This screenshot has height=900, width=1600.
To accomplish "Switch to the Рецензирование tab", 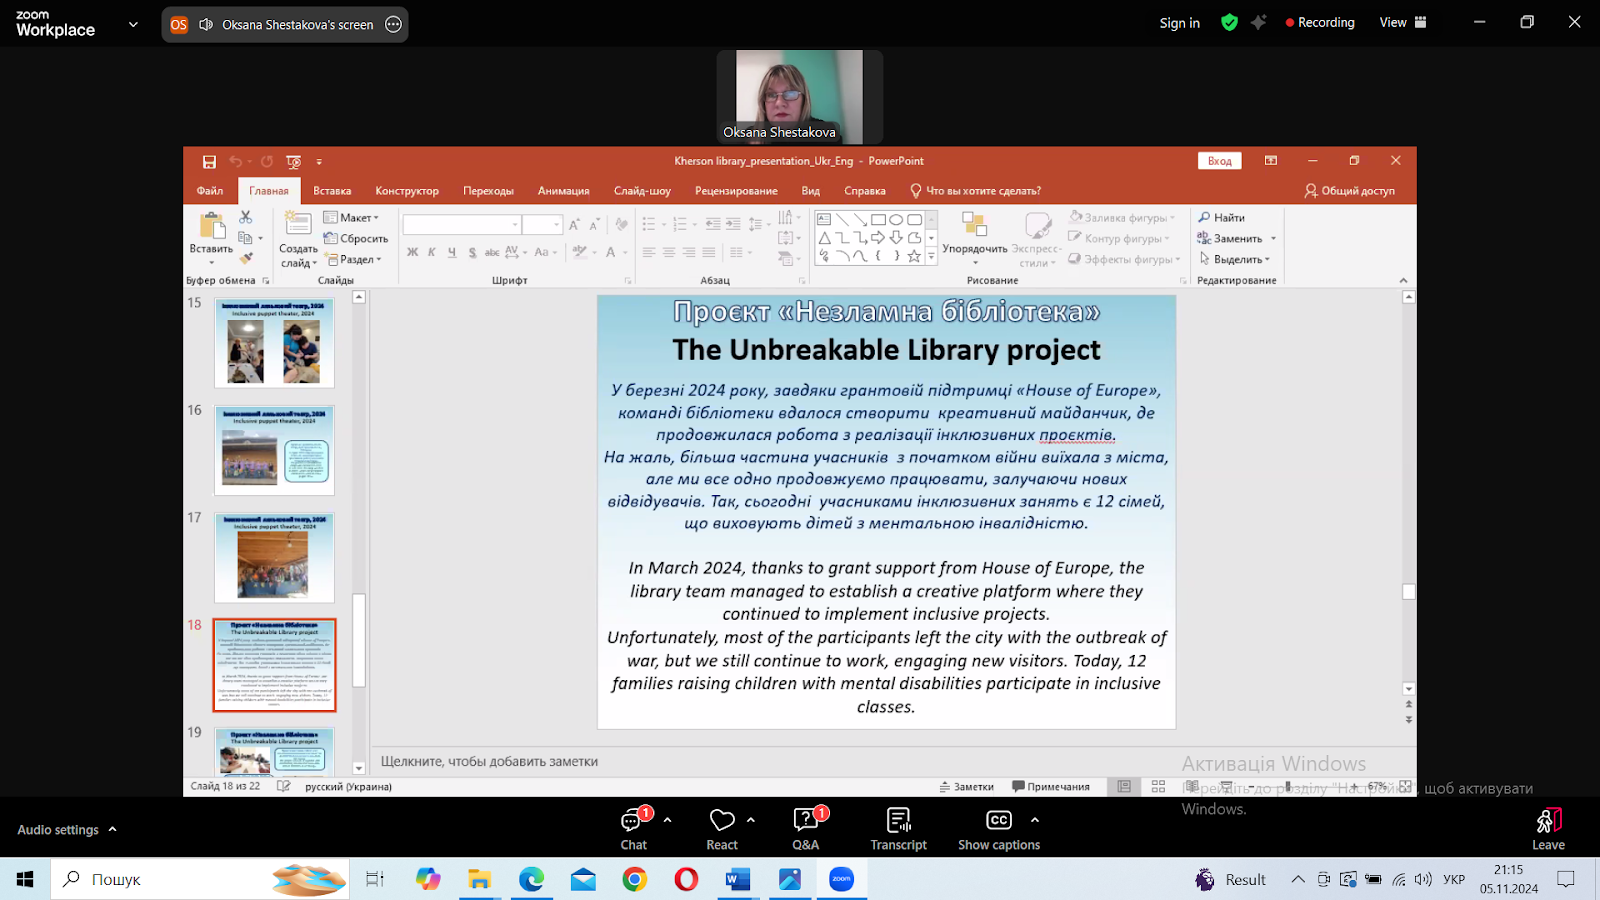I will pos(736,191).
